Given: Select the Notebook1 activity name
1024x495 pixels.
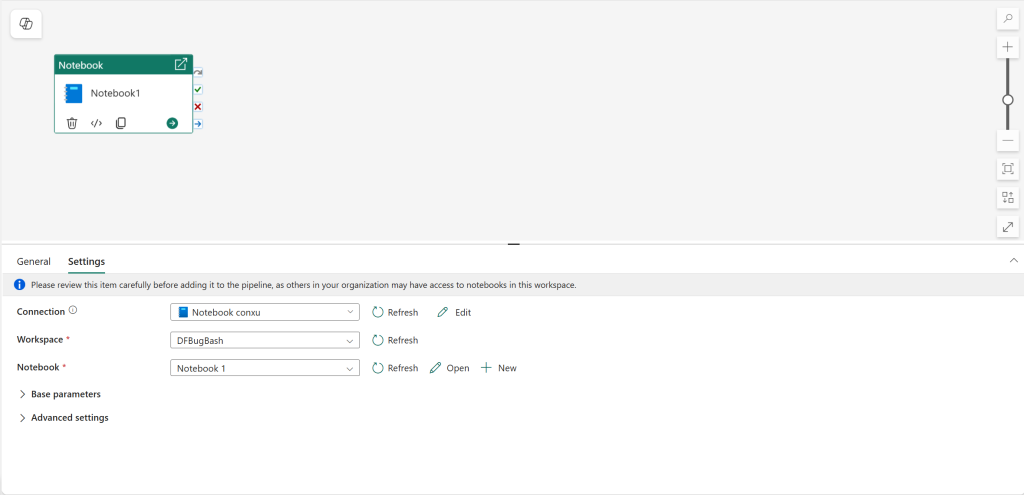Looking at the screenshot, I should coord(116,93).
